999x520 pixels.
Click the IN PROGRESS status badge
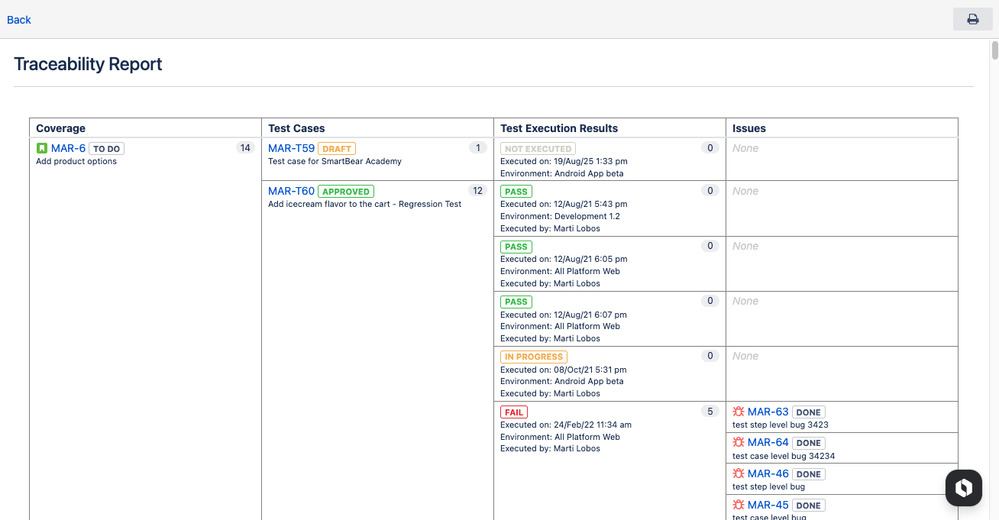click(x=534, y=357)
